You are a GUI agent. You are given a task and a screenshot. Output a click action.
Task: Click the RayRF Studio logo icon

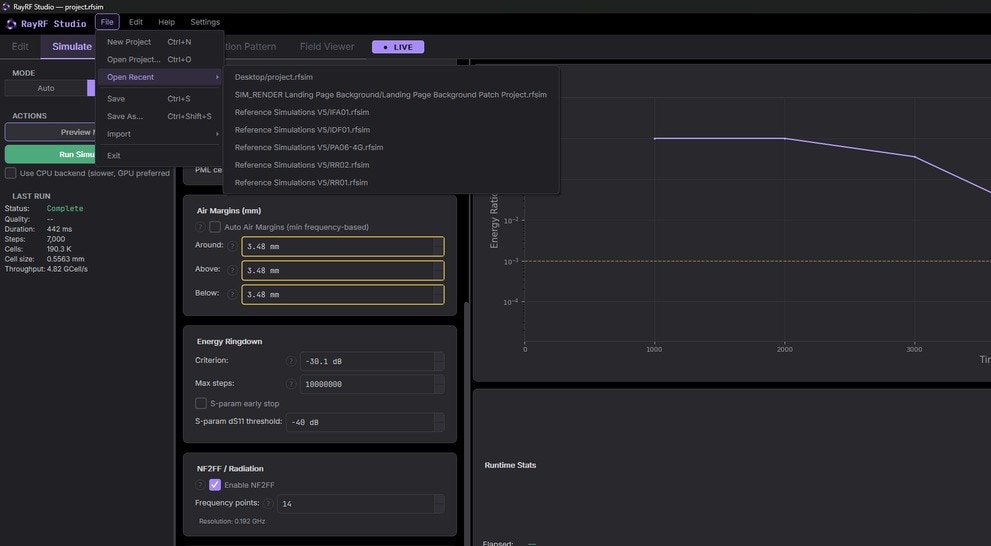pyautogui.click(x=11, y=24)
